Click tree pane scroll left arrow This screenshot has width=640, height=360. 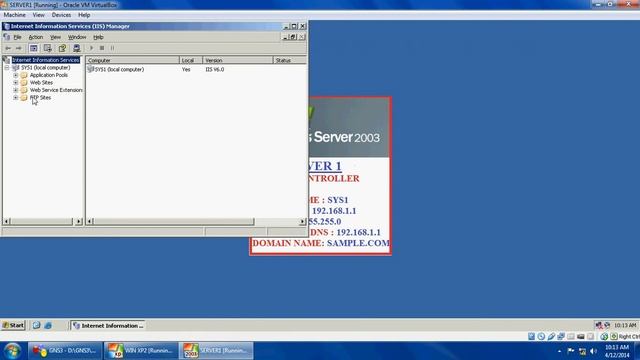(7, 221)
